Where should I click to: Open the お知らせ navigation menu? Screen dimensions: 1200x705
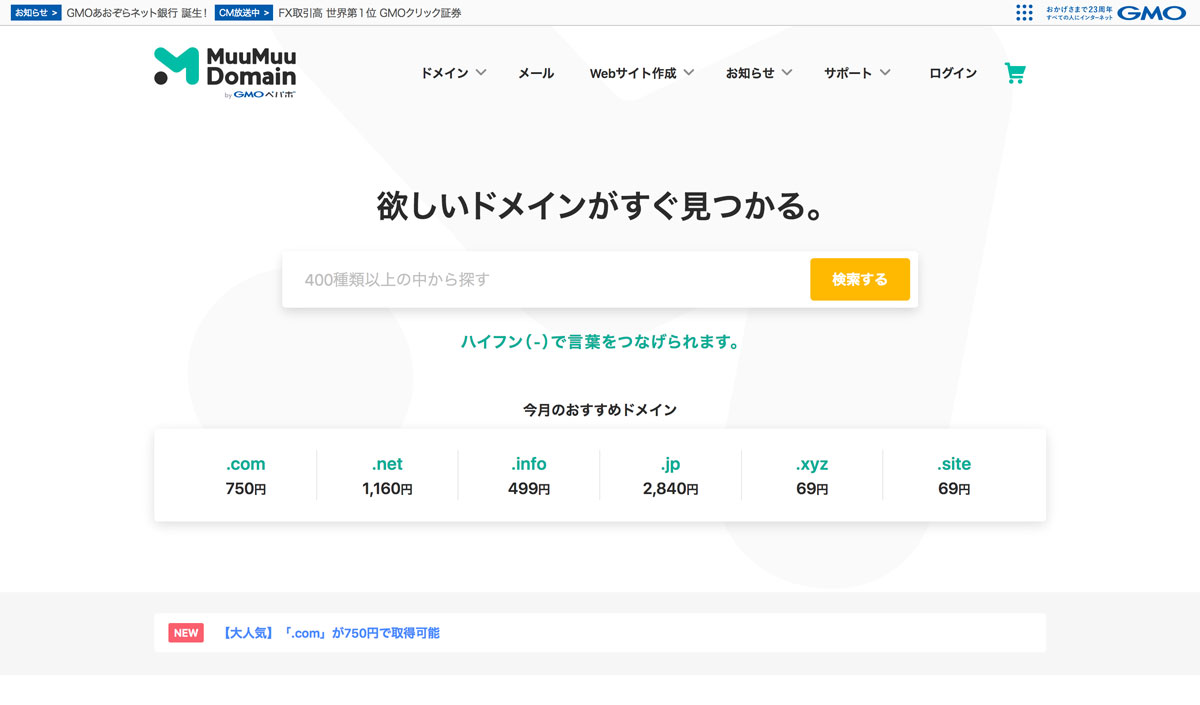750,73
